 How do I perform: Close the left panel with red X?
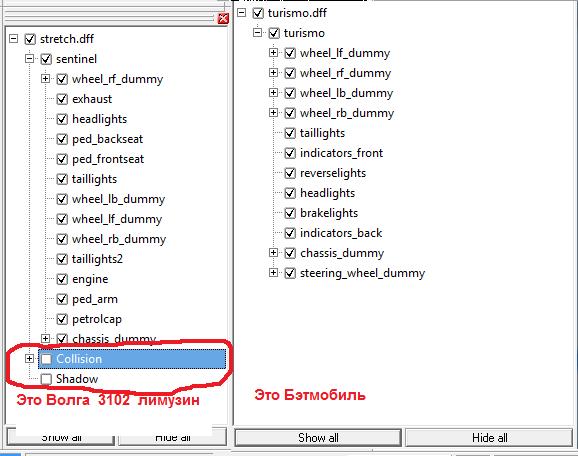(223, 18)
